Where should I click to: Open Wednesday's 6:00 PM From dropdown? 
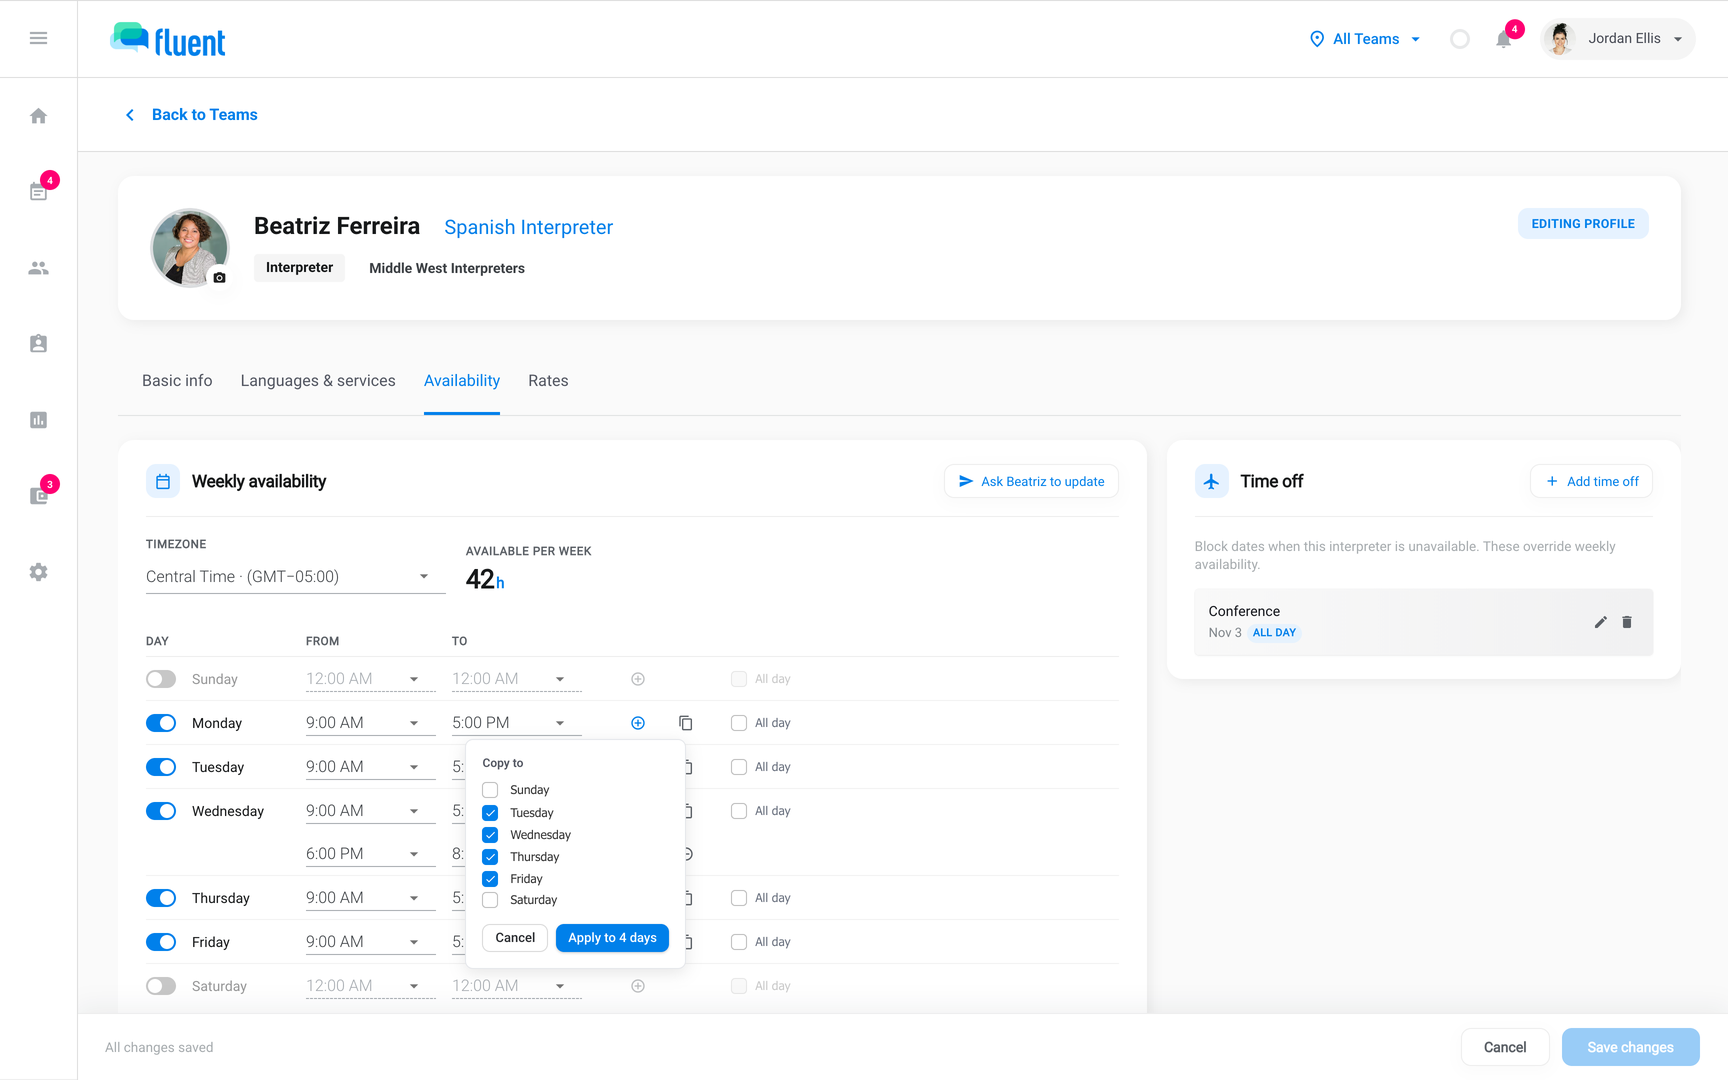[370, 854]
